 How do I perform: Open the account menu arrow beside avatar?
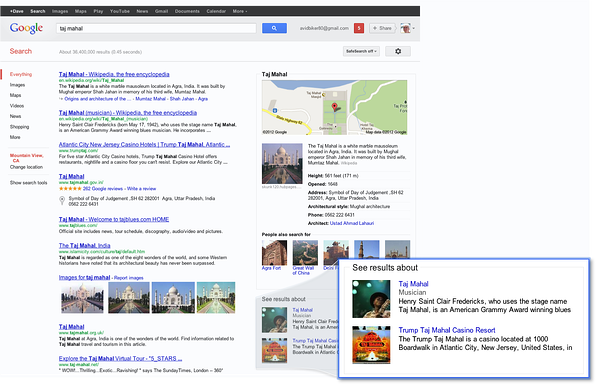[x=413, y=28]
